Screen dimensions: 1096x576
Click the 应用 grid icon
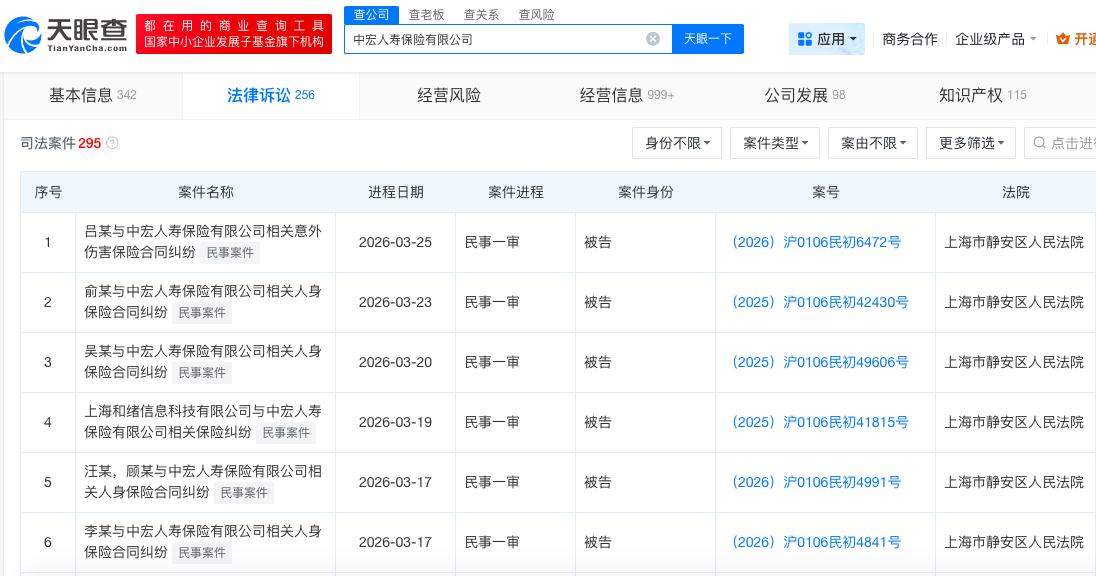pos(804,39)
